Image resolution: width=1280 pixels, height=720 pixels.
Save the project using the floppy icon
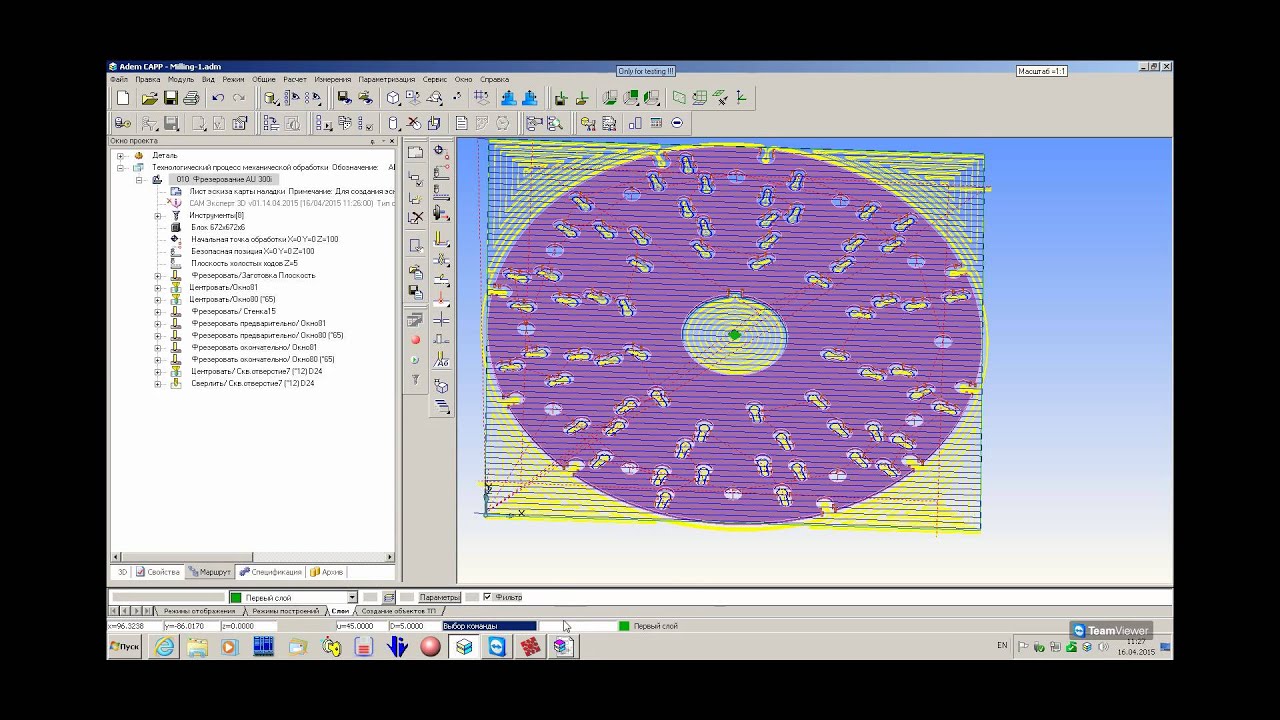click(171, 98)
